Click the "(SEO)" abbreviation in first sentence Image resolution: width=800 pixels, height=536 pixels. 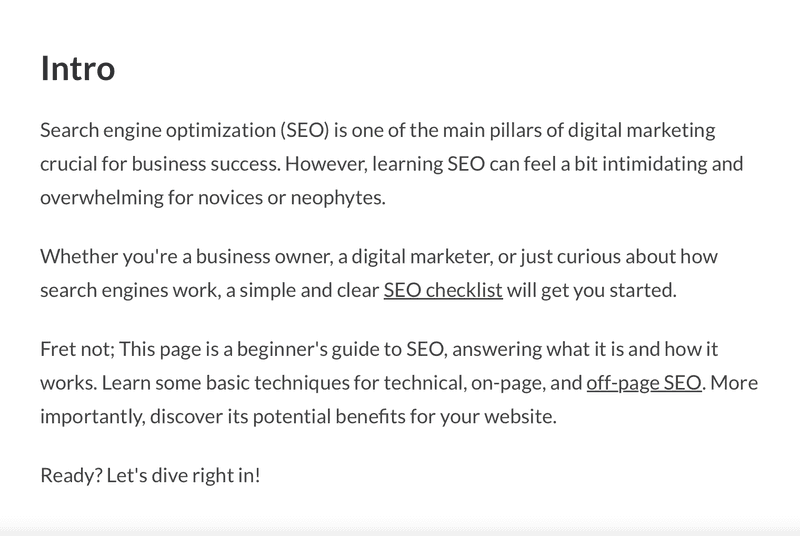coord(305,131)
